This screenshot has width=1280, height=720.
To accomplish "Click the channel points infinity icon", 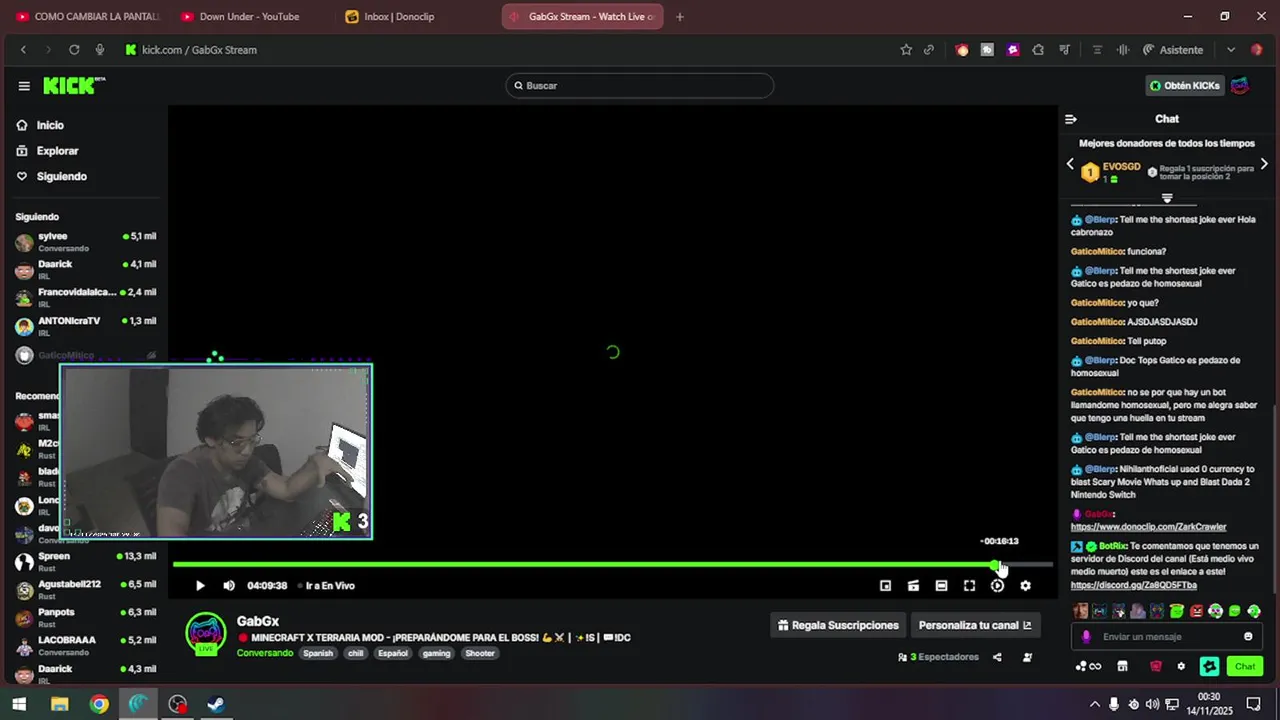I will [x=1088, y=667].
